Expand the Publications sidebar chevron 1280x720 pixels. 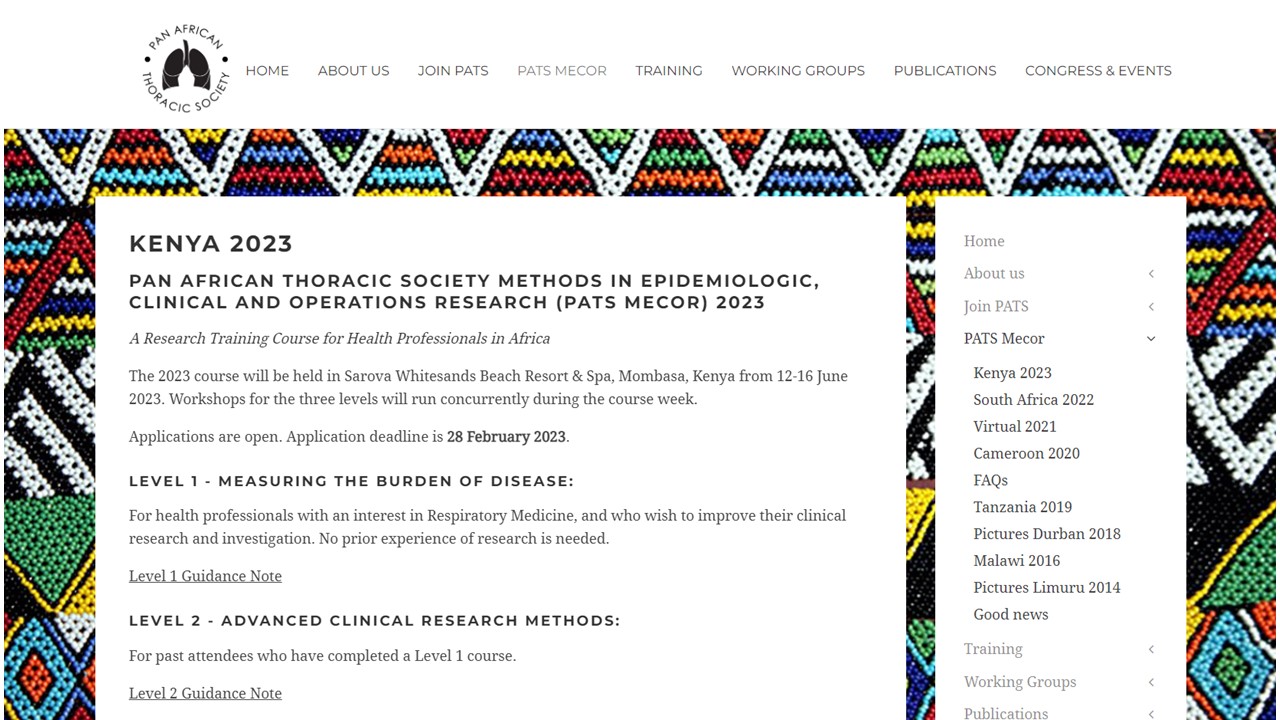click(1151, 714)
